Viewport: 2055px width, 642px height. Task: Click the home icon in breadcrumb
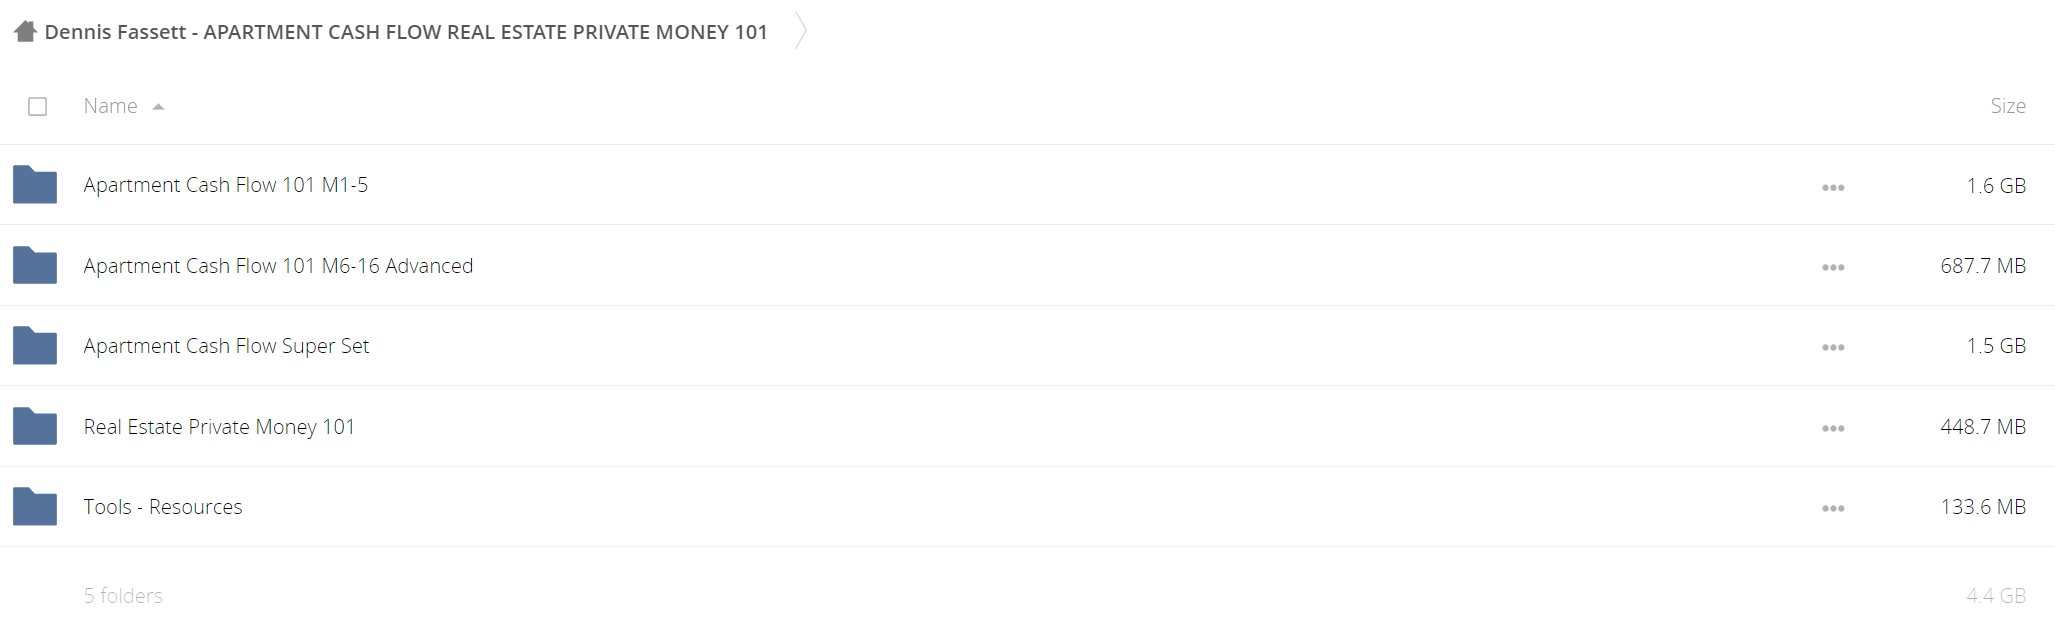click(x=26, y=31)
